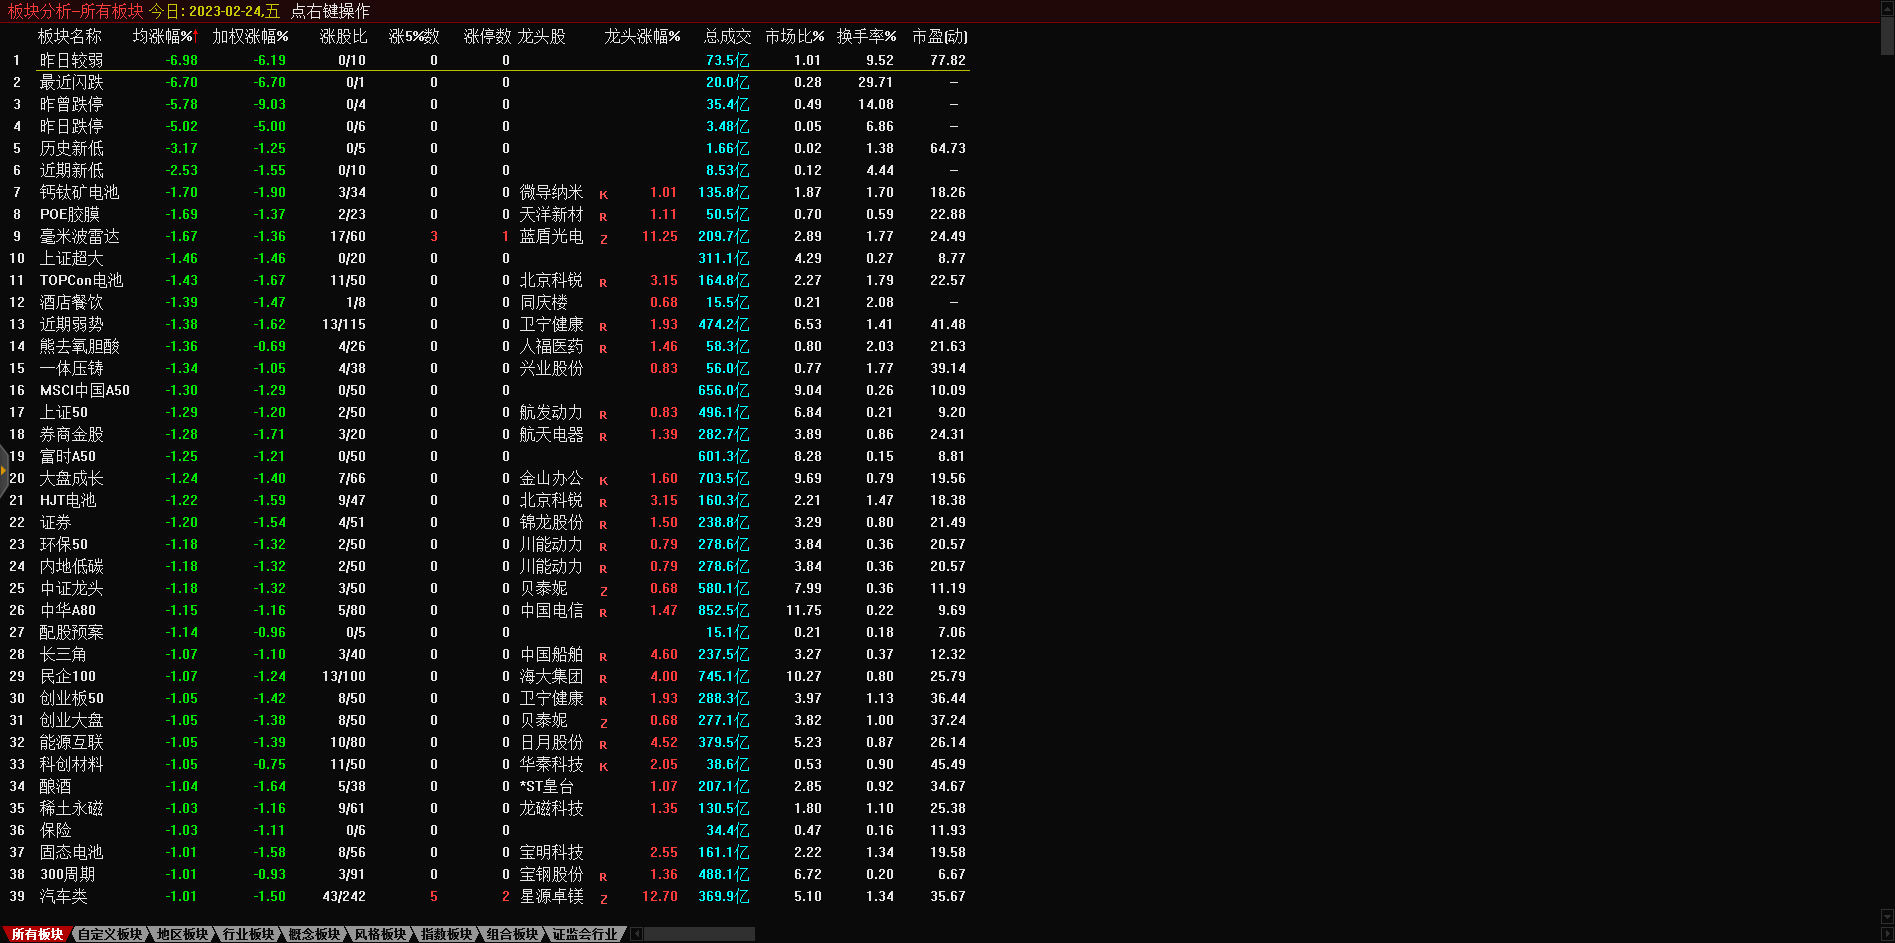
Task: Sort by the 总成交 column header
Action: [726, 36]
